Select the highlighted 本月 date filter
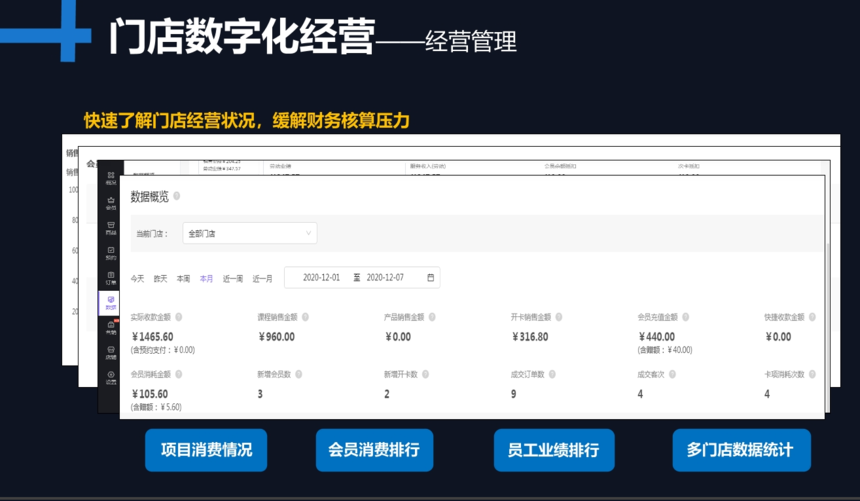The image size is (860, 501). tap(206, 279)
